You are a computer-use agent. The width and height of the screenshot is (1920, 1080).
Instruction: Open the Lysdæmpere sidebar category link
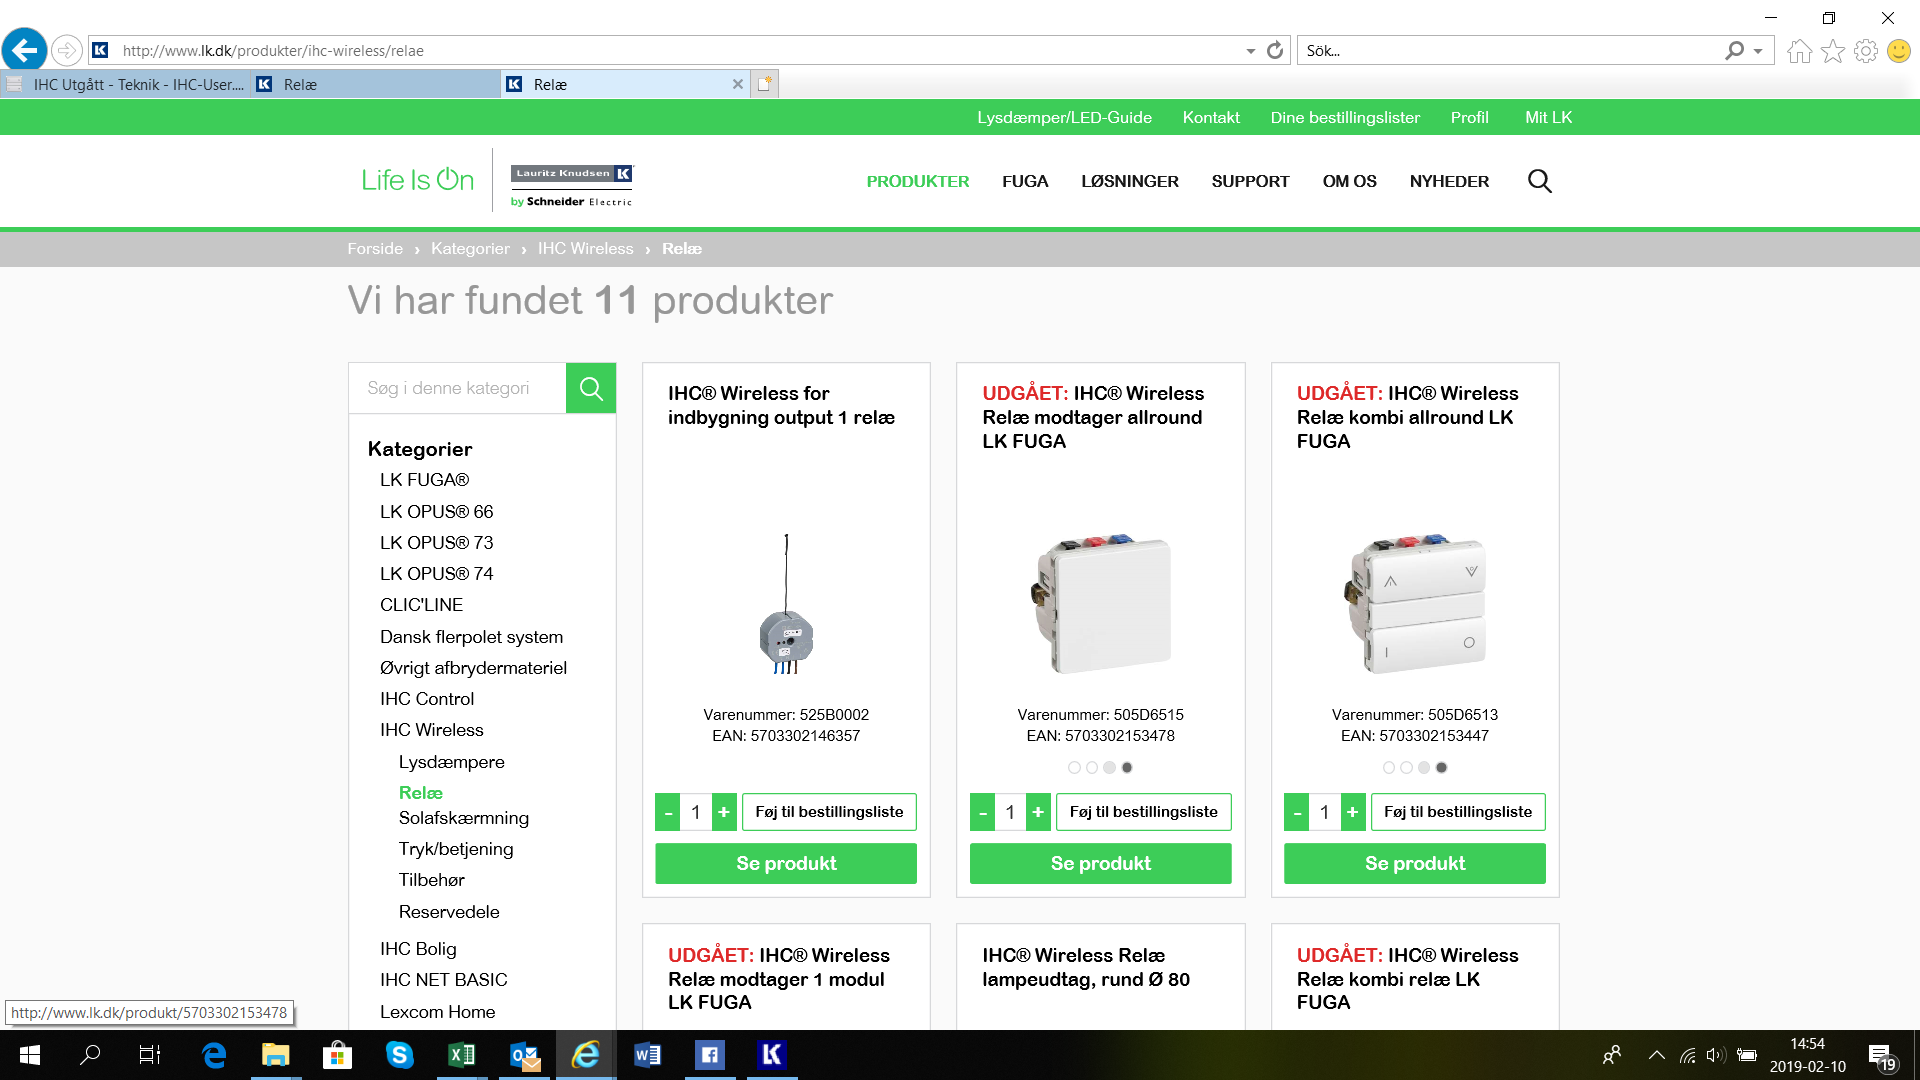(x=451, y=762)
